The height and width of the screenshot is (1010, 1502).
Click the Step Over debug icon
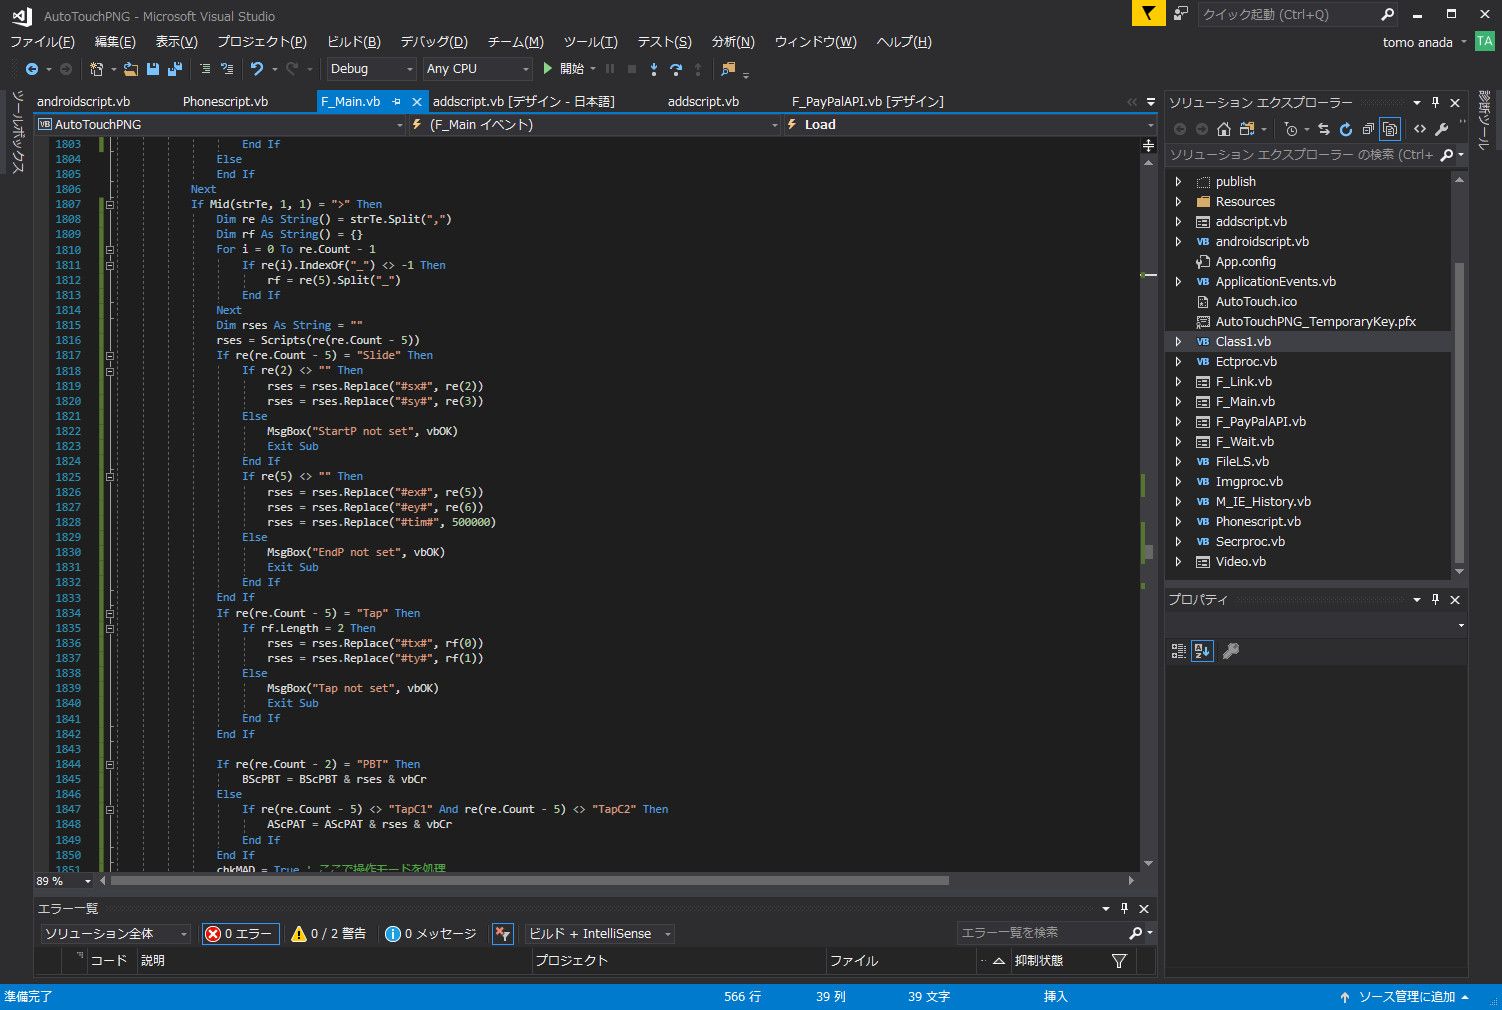(676, 69)
